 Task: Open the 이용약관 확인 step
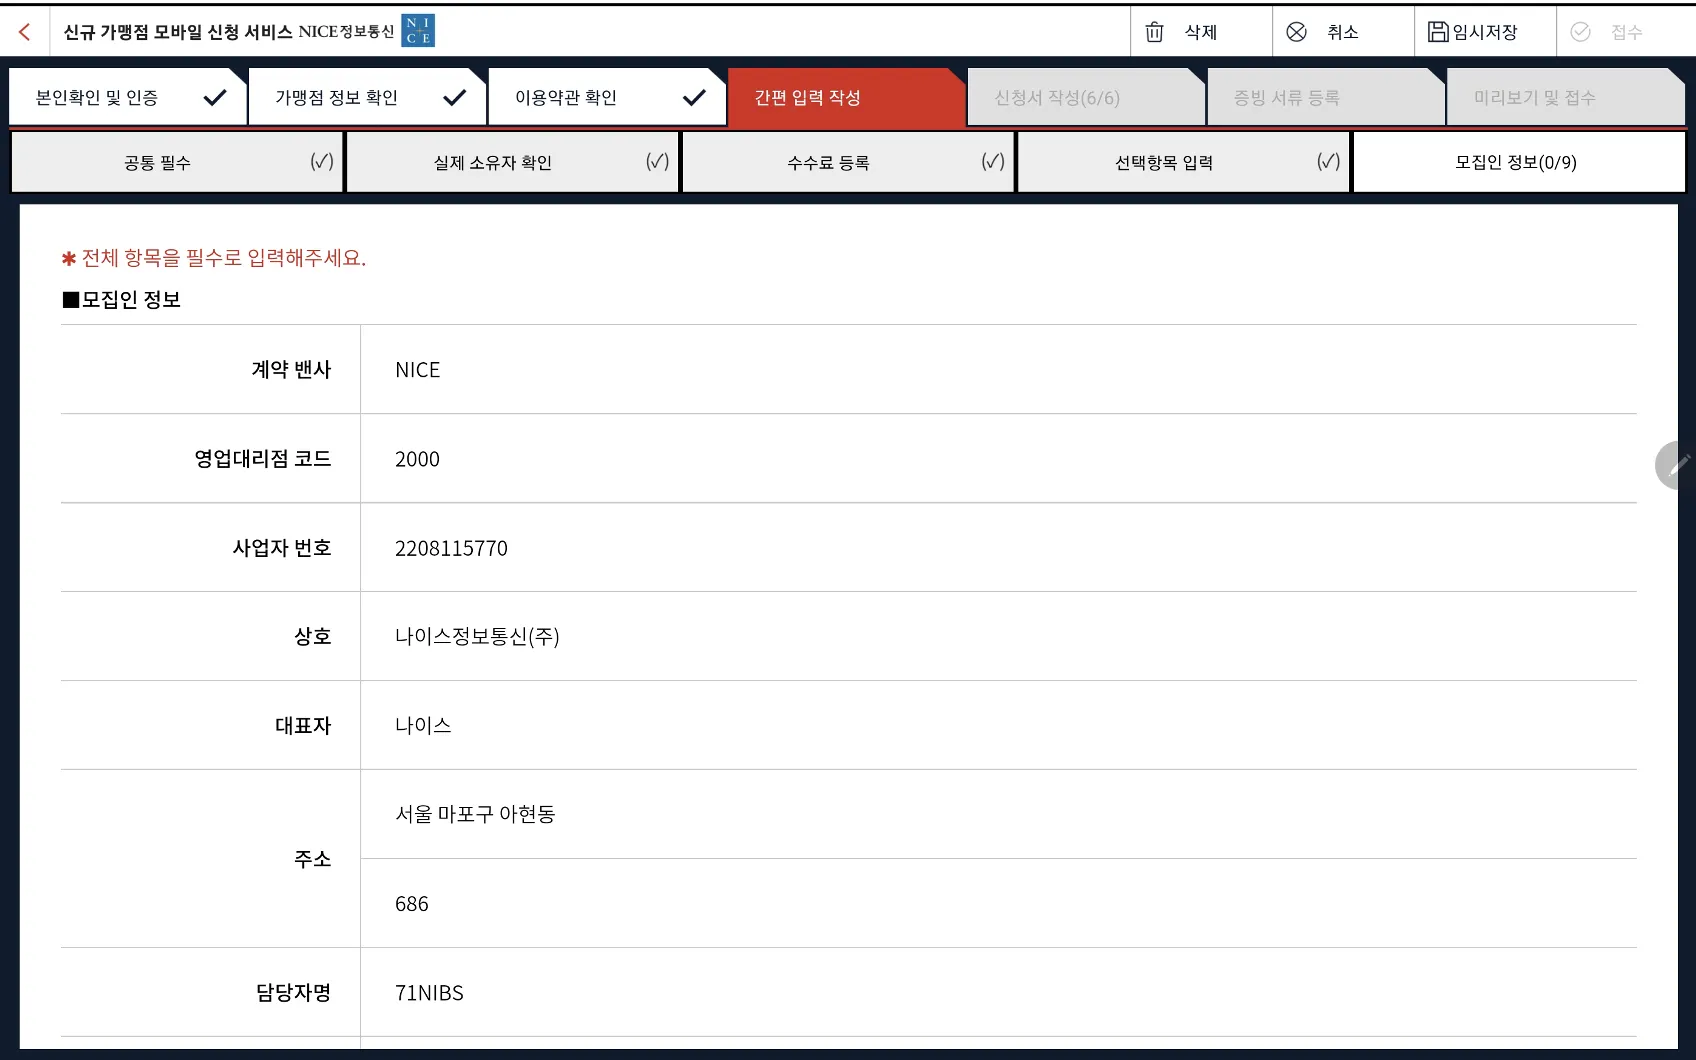[607, 97]
